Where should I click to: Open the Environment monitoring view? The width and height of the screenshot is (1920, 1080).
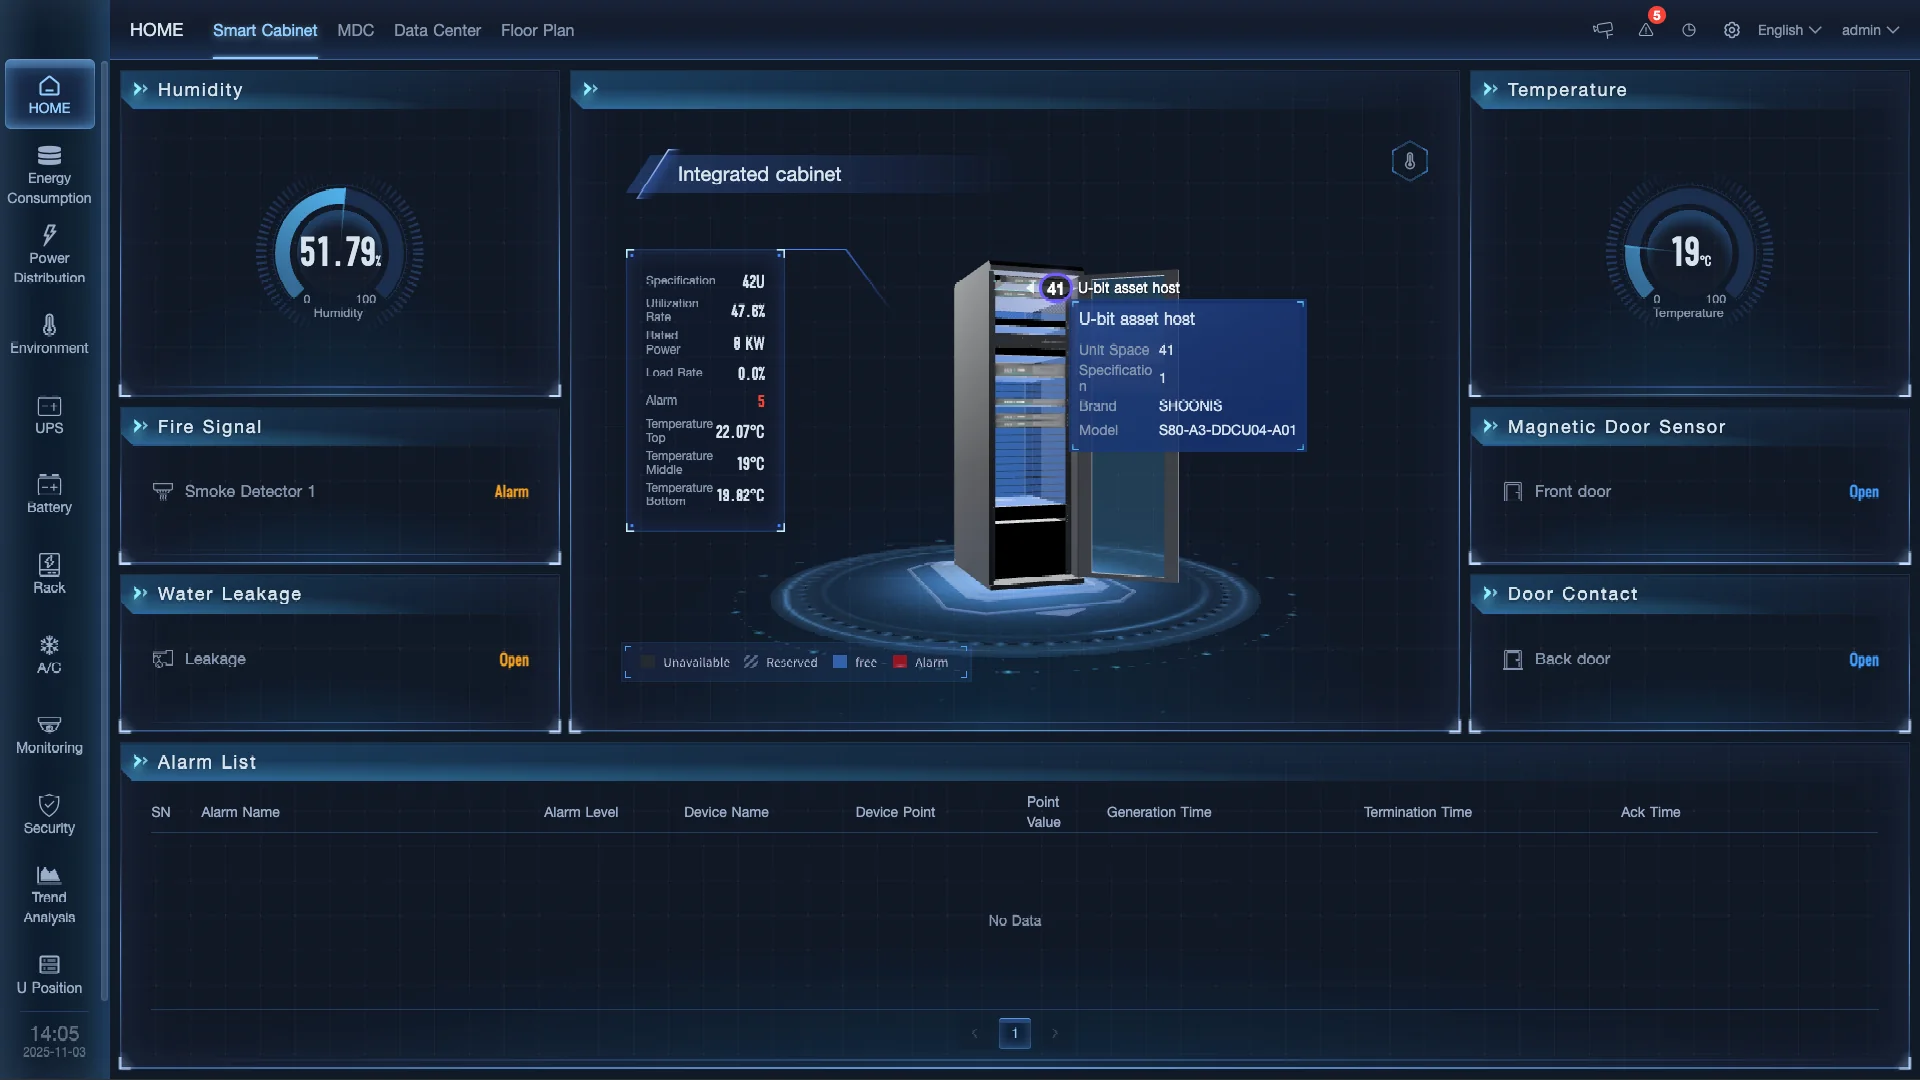coord(49,334)
